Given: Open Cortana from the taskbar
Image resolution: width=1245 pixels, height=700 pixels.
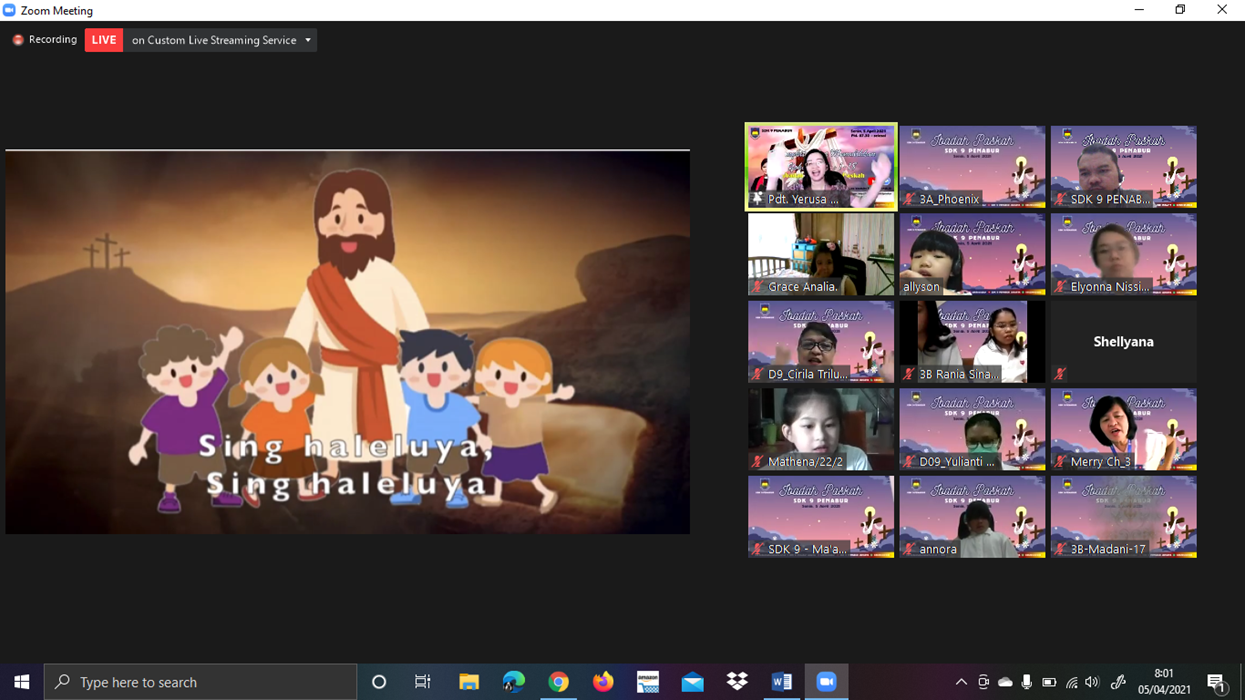Looking at the screenshot, I should point(379,682).
